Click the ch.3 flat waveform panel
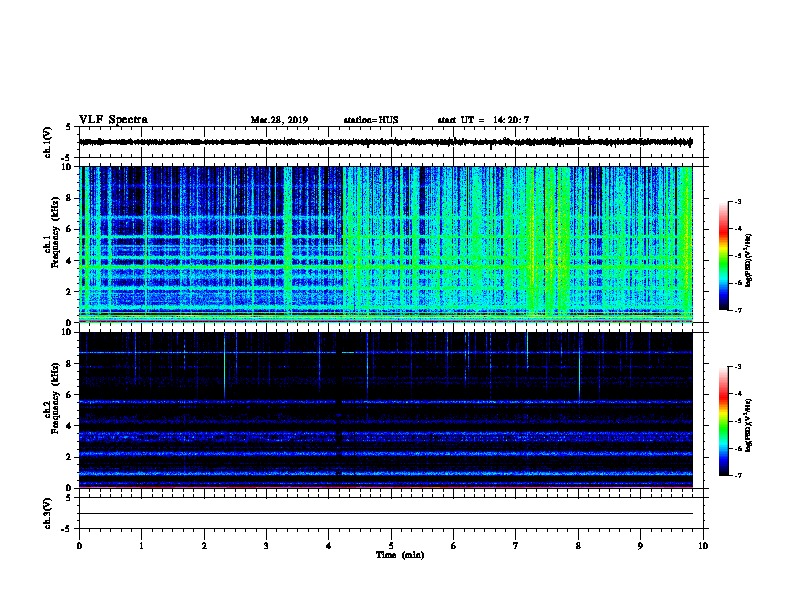The height and width of the screenshot is (612, 792). coord(393,513)
